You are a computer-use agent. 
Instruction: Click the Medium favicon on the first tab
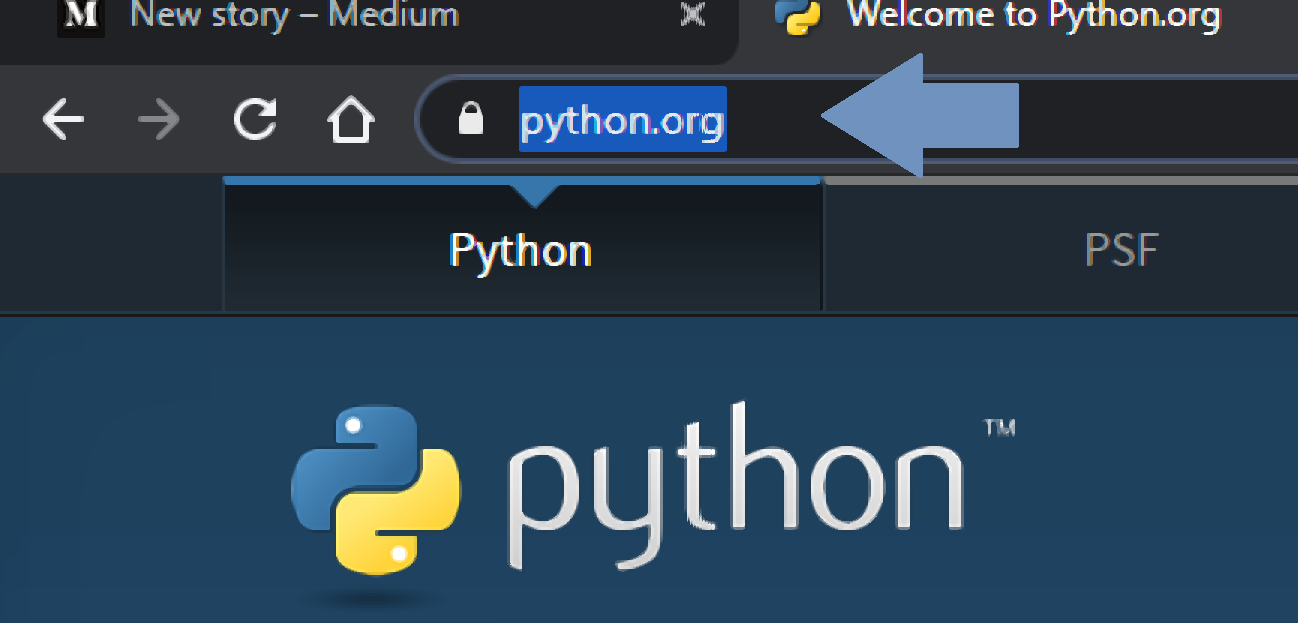point(81,17)
